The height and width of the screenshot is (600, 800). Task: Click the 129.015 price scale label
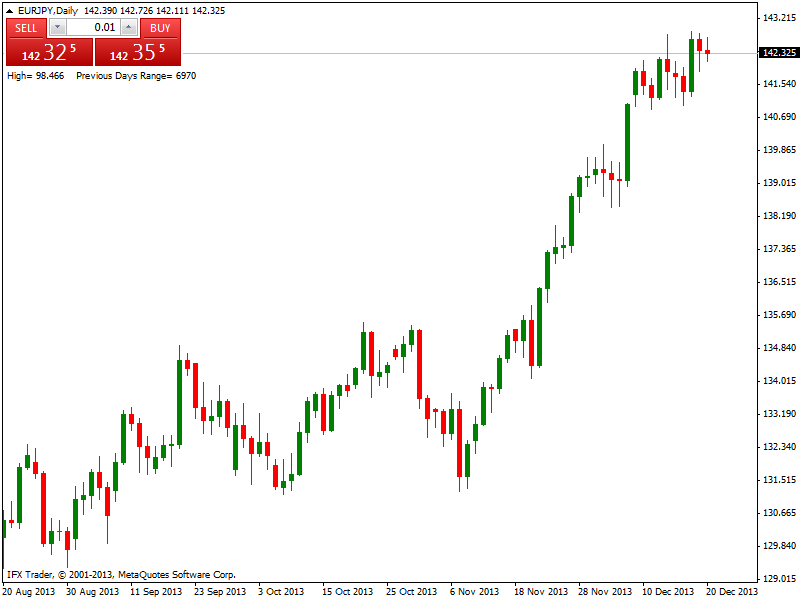point(780,579)
